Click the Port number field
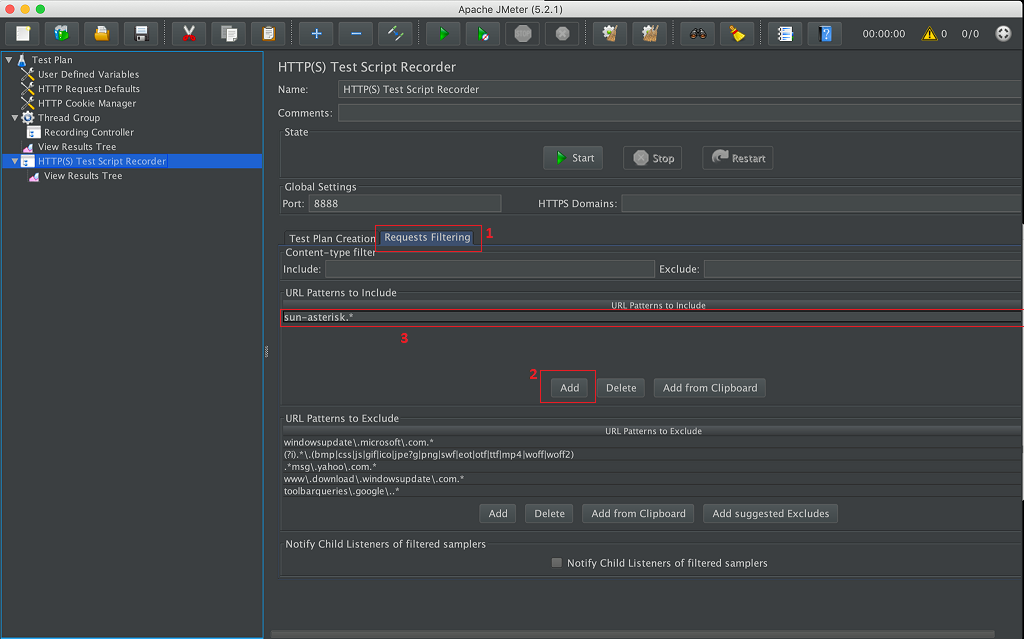1024x639 pixels. pos(404,203)
